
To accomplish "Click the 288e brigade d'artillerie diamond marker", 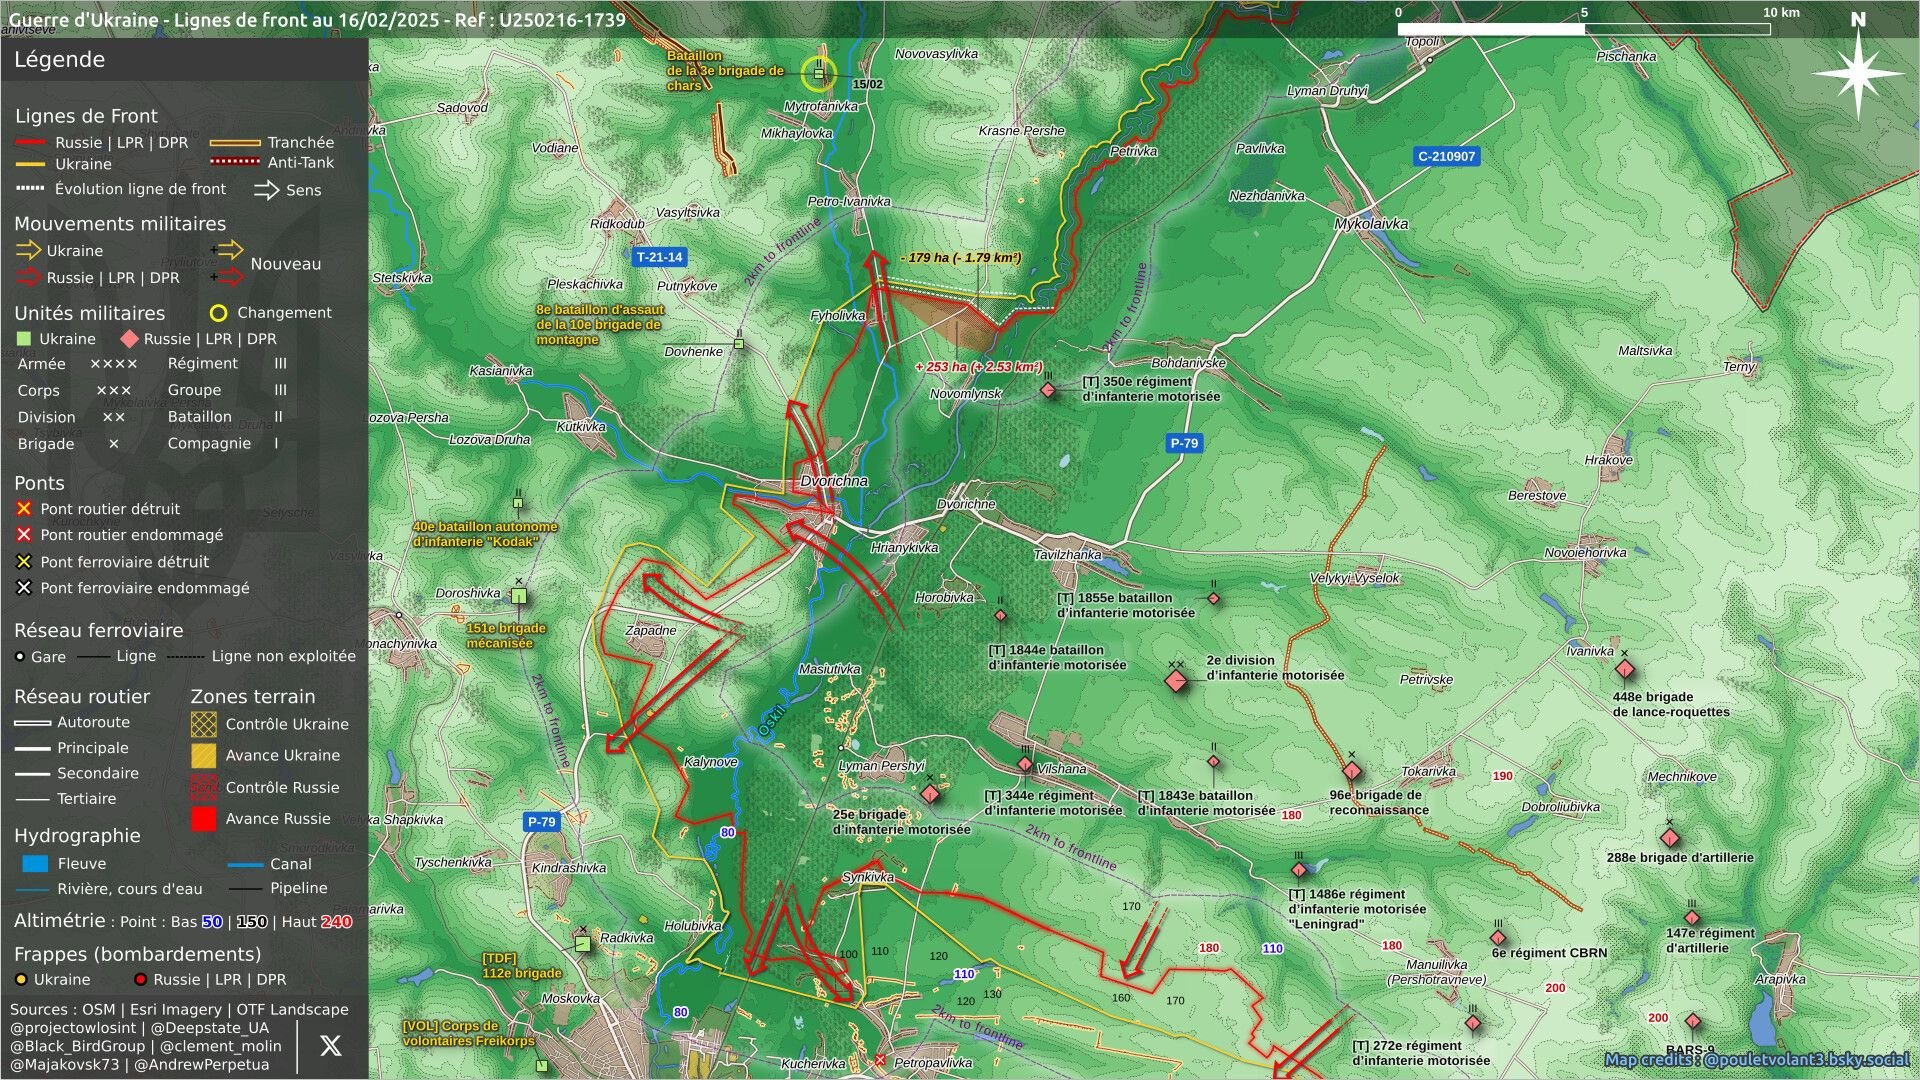I will click(1669, 838).
